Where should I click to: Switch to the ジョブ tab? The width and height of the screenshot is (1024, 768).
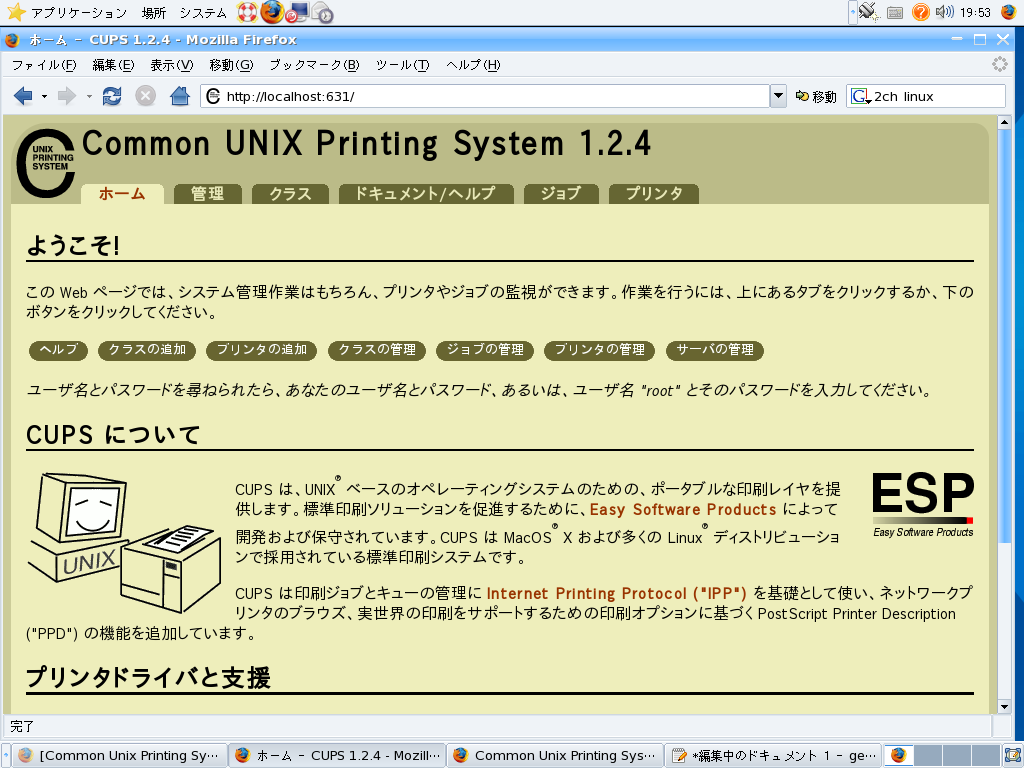point(561,194)
